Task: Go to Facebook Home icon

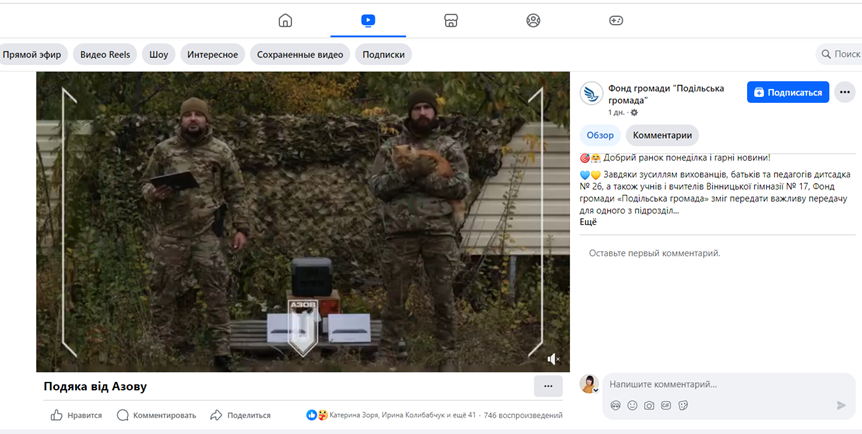Action: 285,20
